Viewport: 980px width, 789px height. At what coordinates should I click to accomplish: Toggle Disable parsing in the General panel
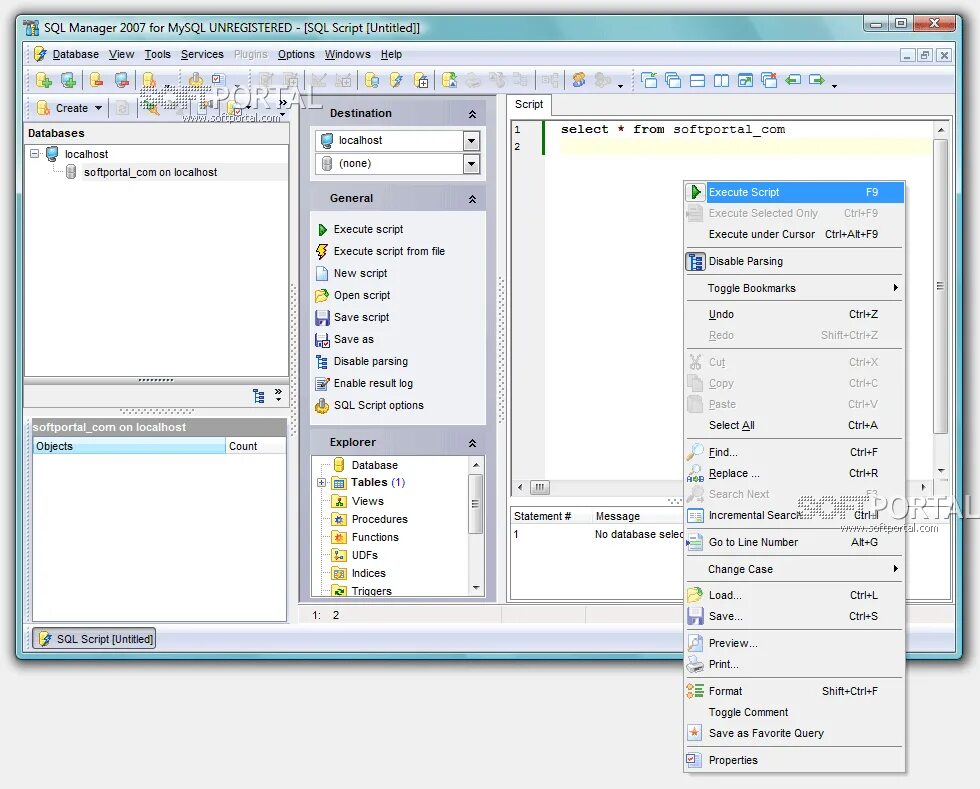[x=371, y=361]
